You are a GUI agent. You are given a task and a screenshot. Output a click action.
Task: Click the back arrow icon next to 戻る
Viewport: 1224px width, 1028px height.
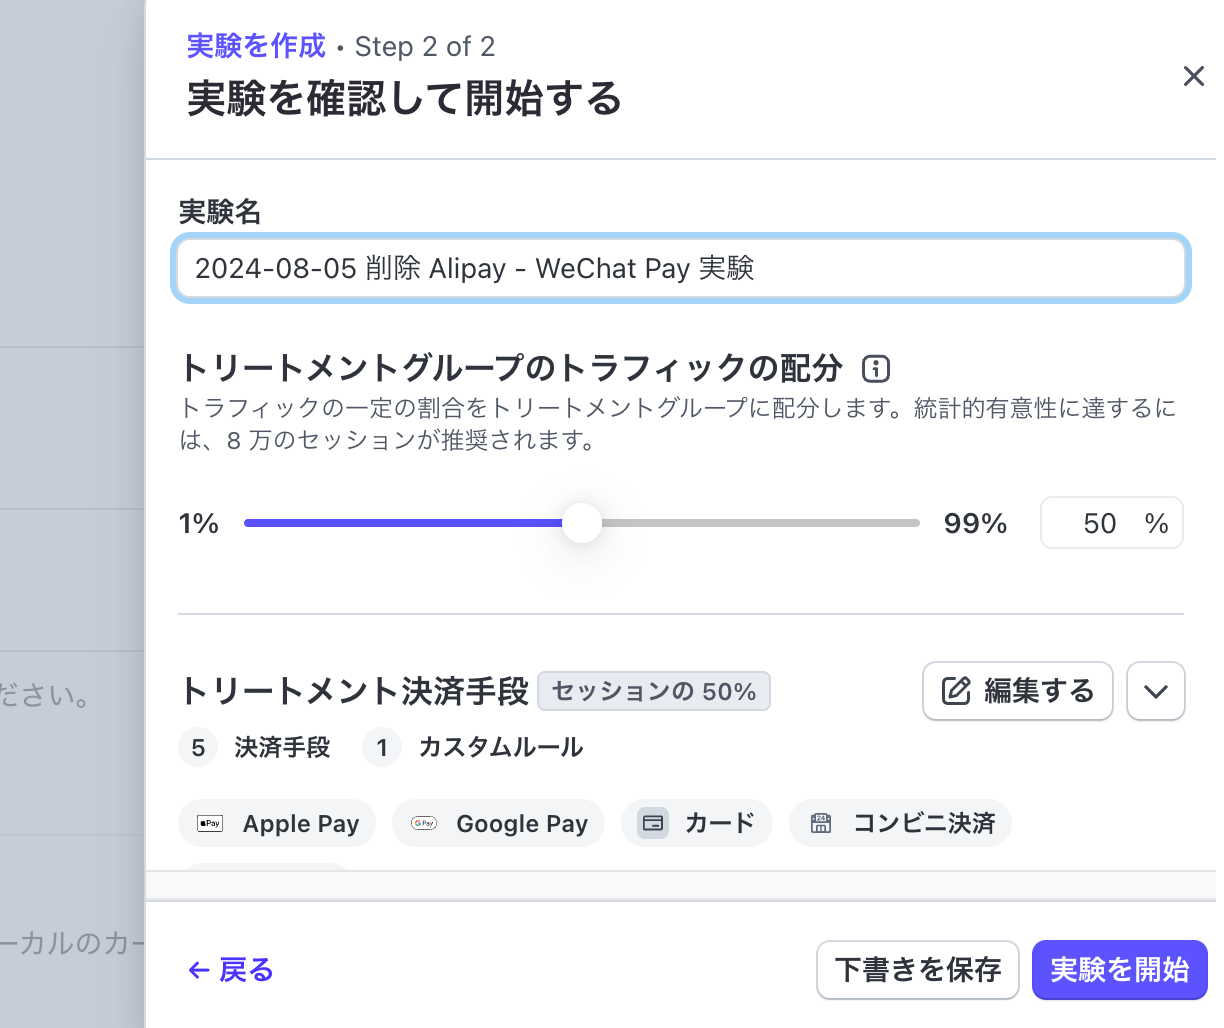point(197,970)
